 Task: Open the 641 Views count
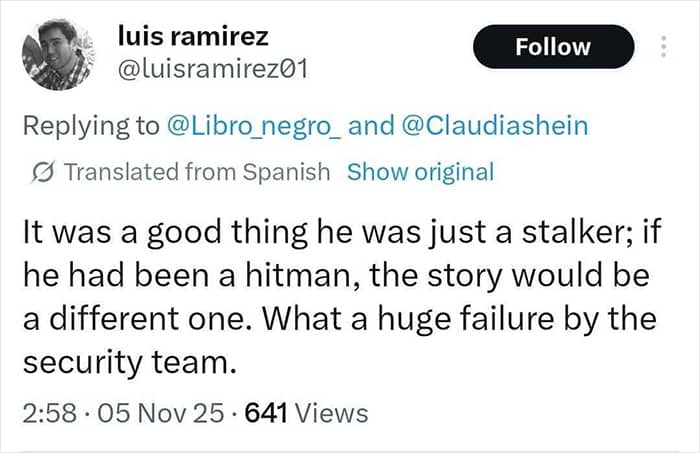pos(306,412)
